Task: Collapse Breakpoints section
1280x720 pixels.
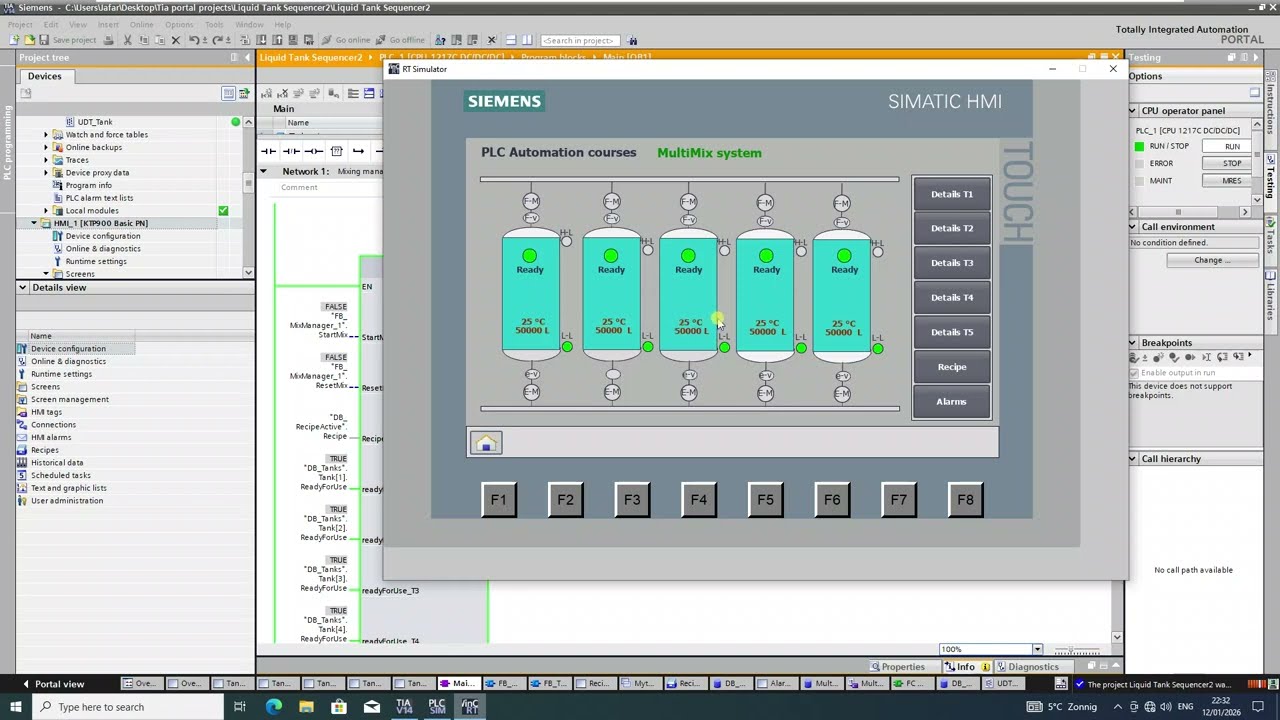Action: [1133, 343]
